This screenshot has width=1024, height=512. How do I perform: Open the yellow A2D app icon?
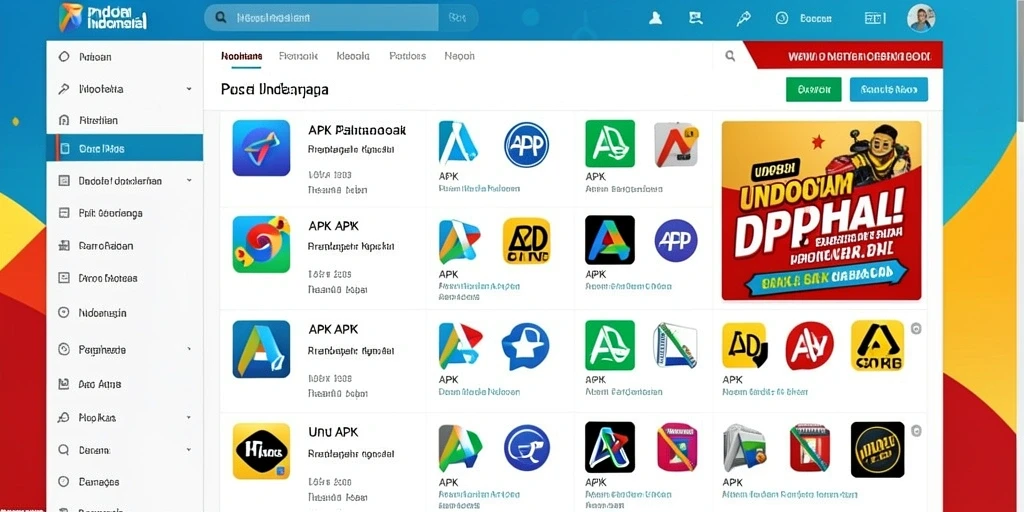pos(526,241)
